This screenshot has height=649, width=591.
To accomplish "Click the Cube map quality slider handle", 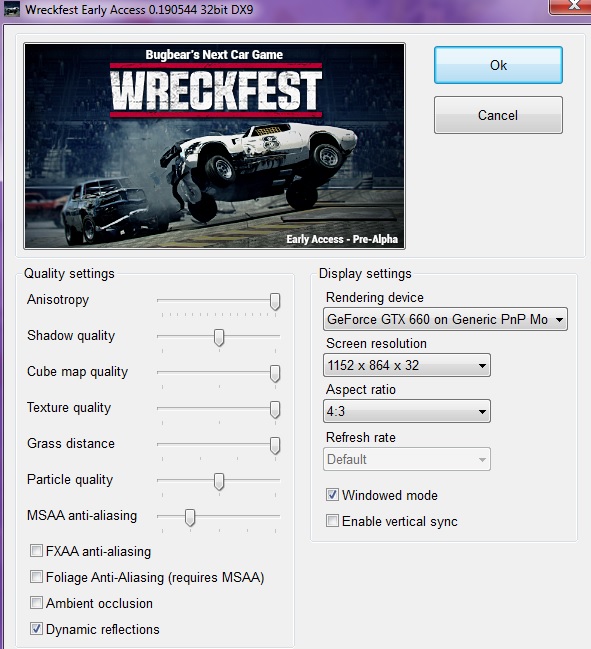I will [x=275, y=373].
